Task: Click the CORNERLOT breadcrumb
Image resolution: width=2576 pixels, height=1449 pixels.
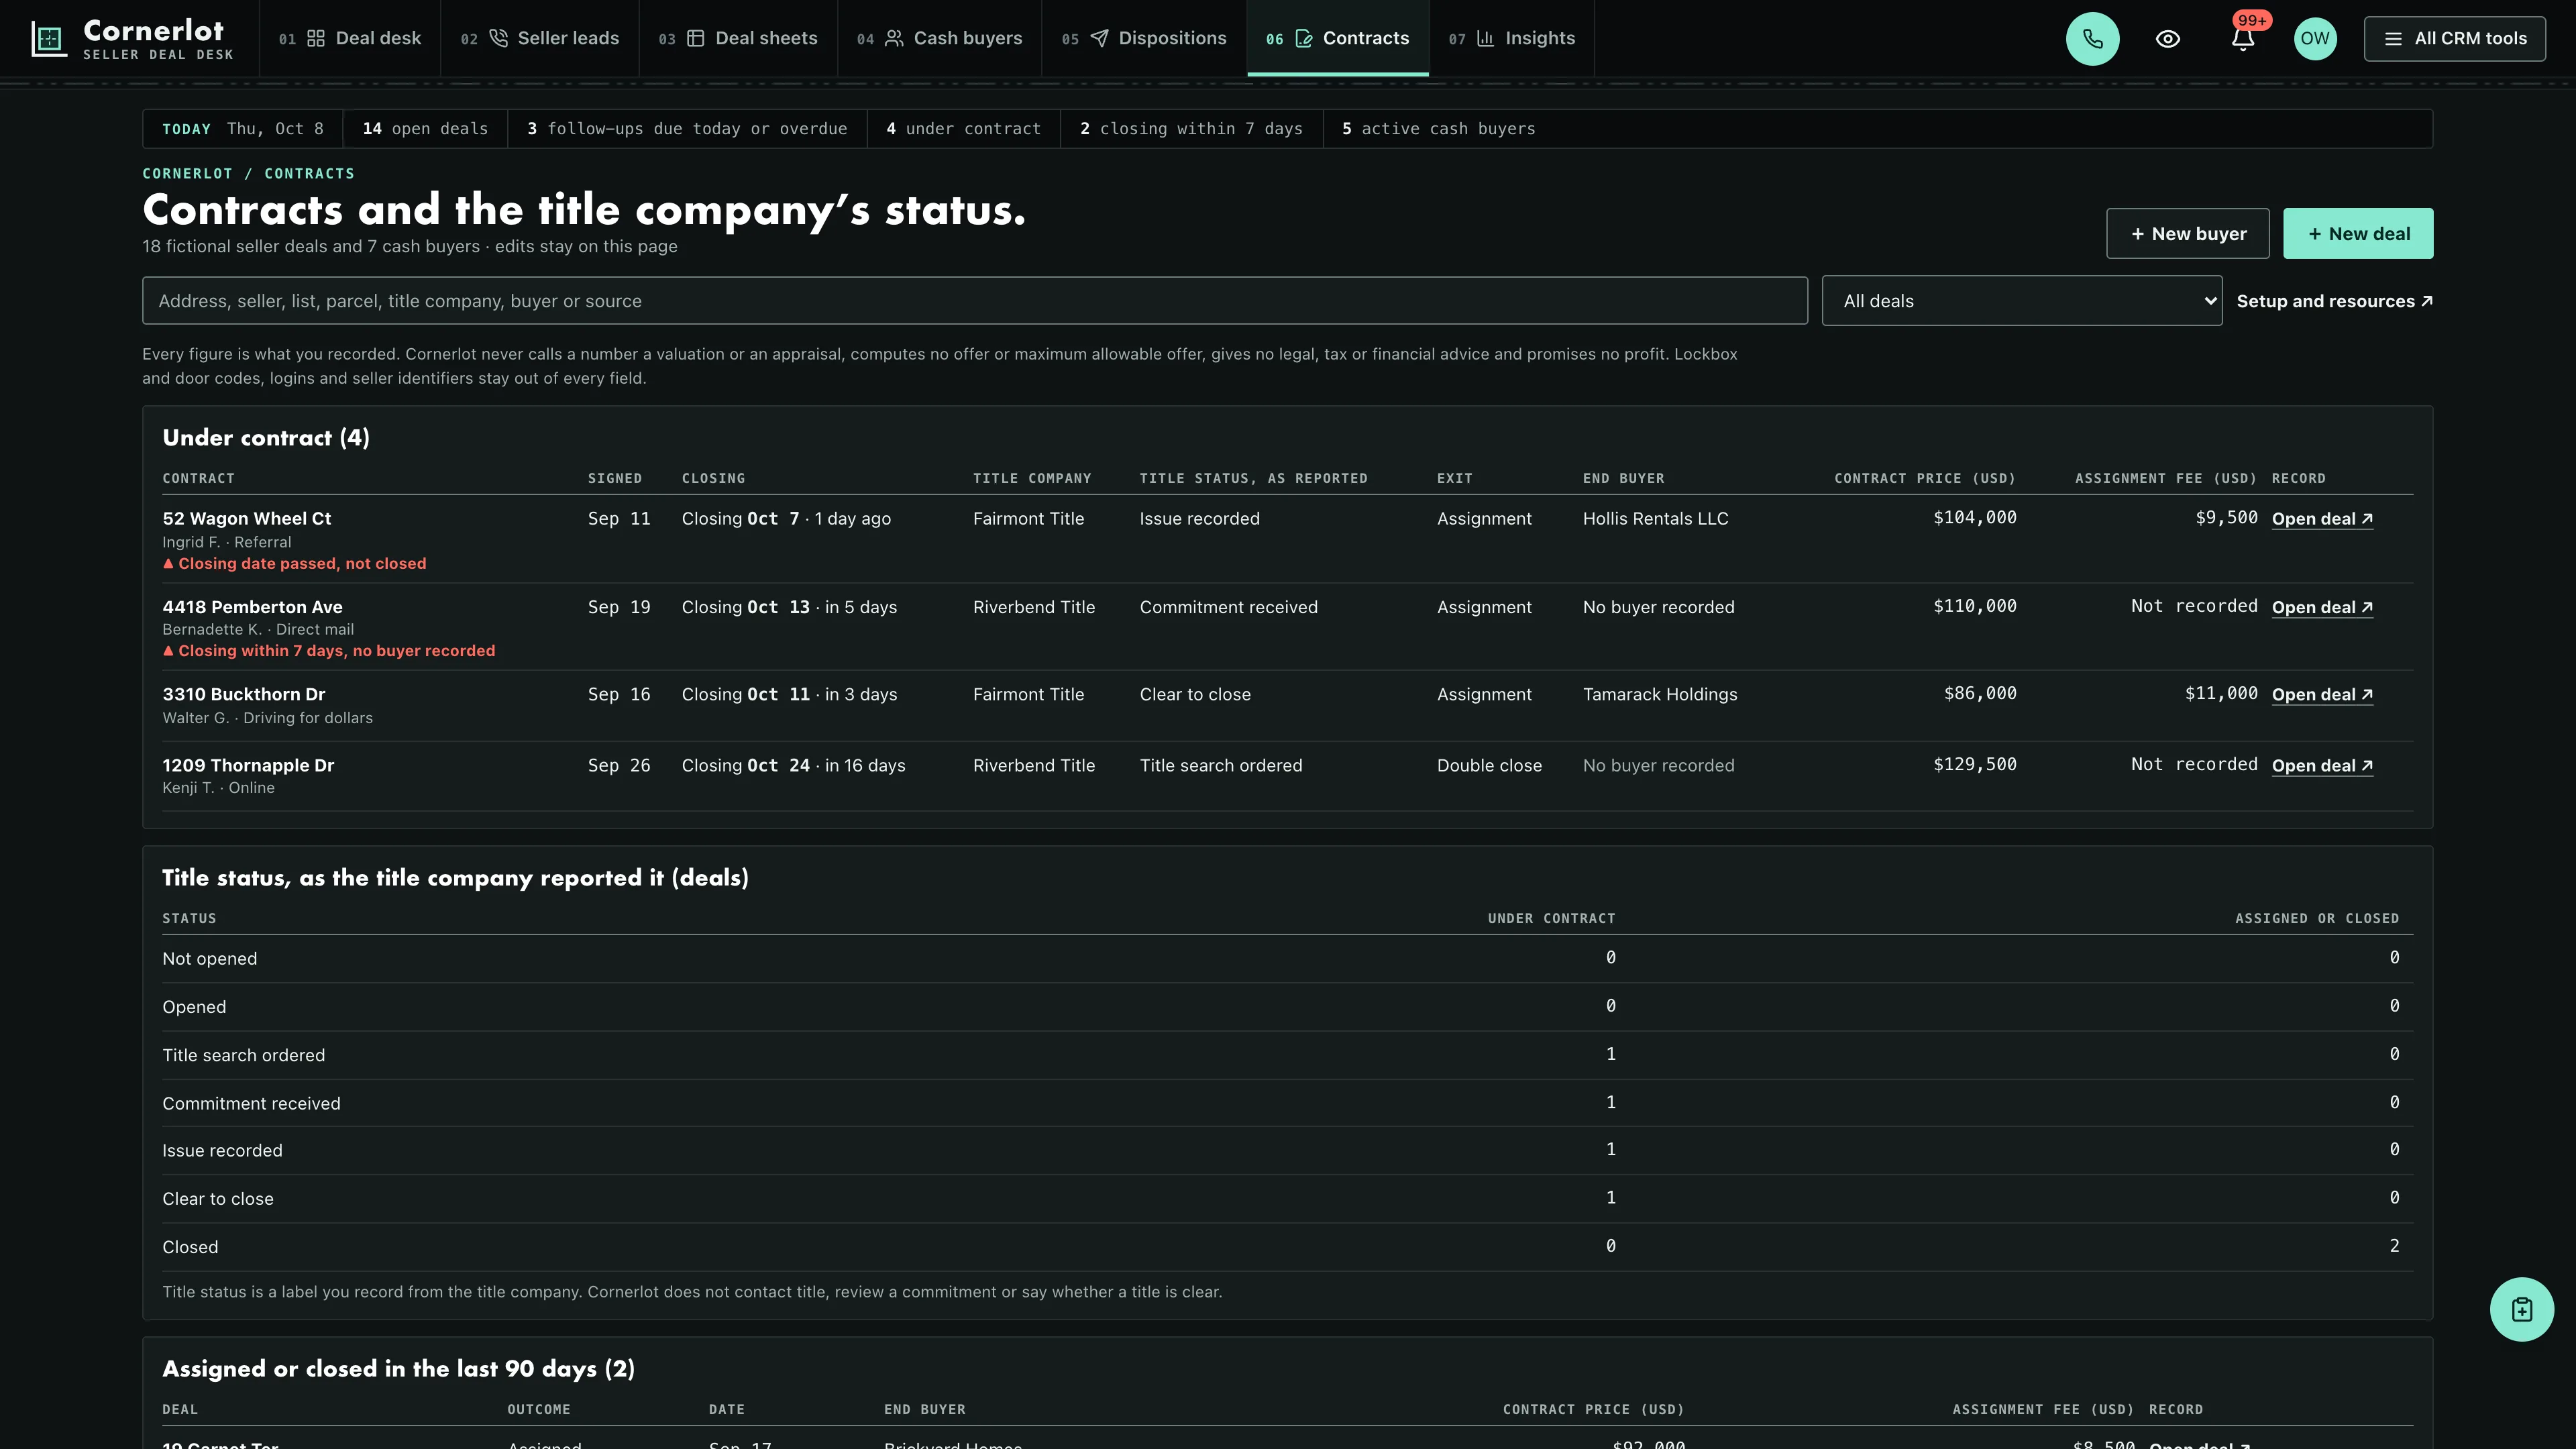Action: (x=187, y=173)
